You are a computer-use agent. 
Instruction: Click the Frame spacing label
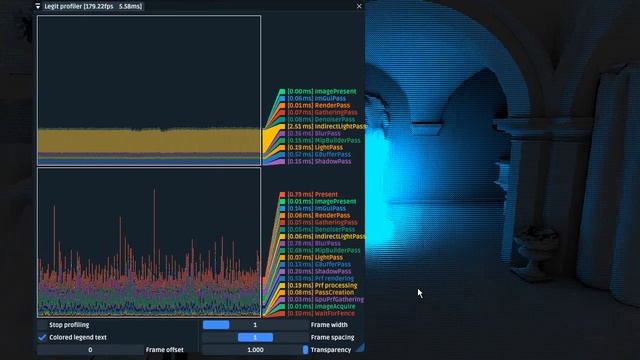332,338
